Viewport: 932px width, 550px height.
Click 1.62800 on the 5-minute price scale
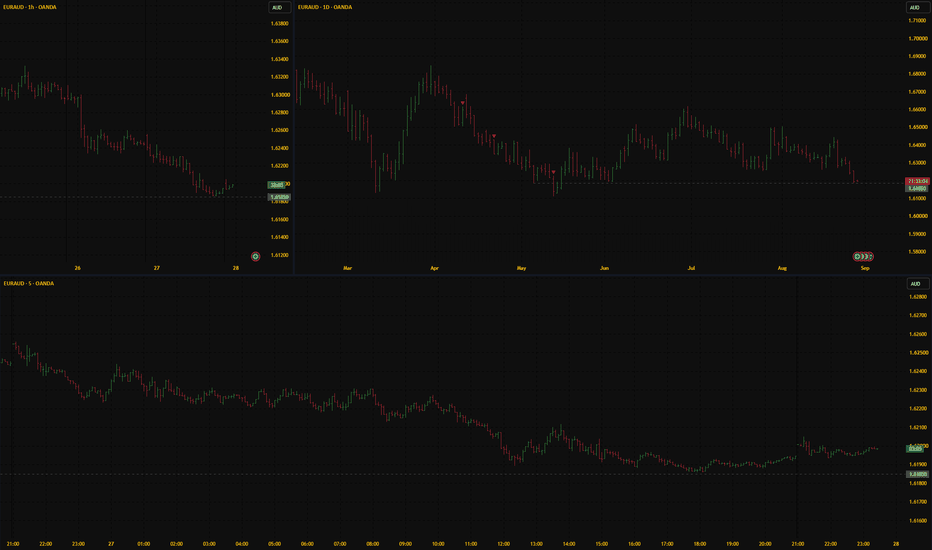[918, 297]
